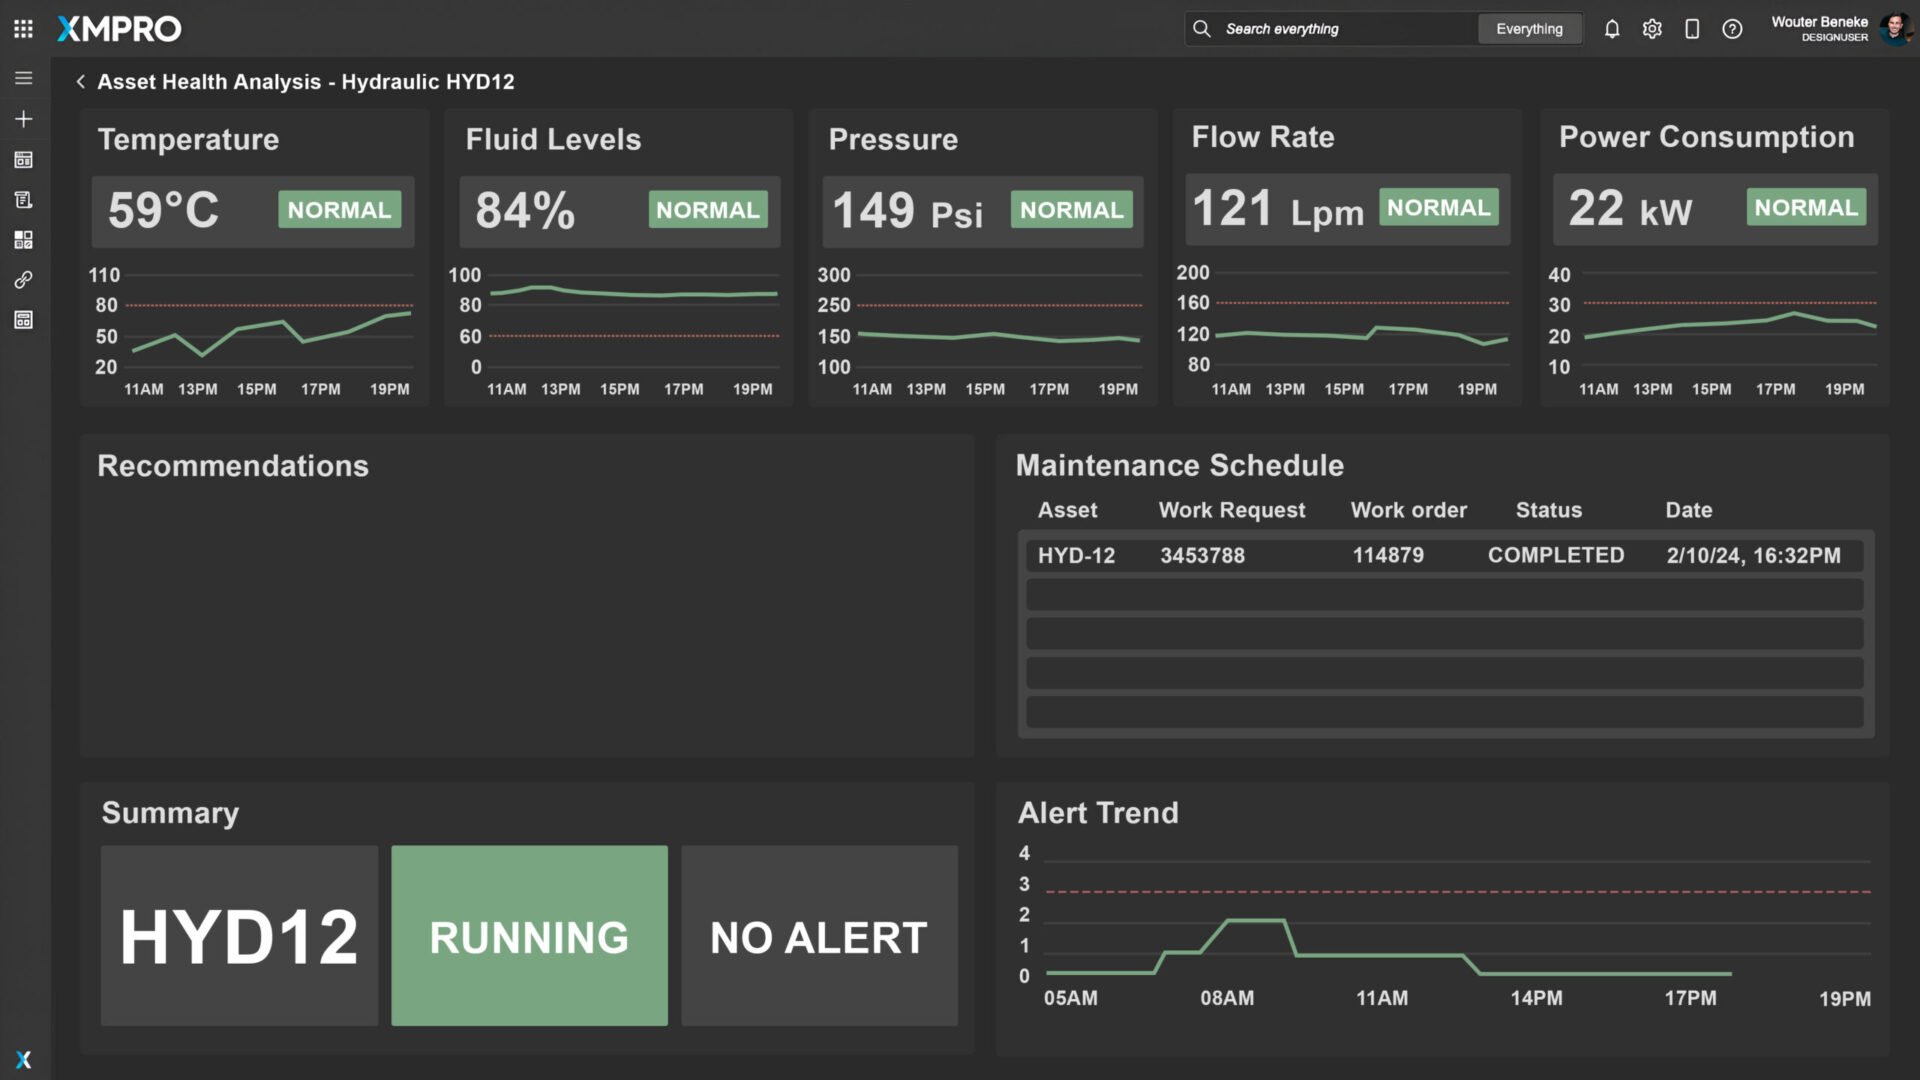
Task: Click the RUNNING status tile
Action: (529, 936)
